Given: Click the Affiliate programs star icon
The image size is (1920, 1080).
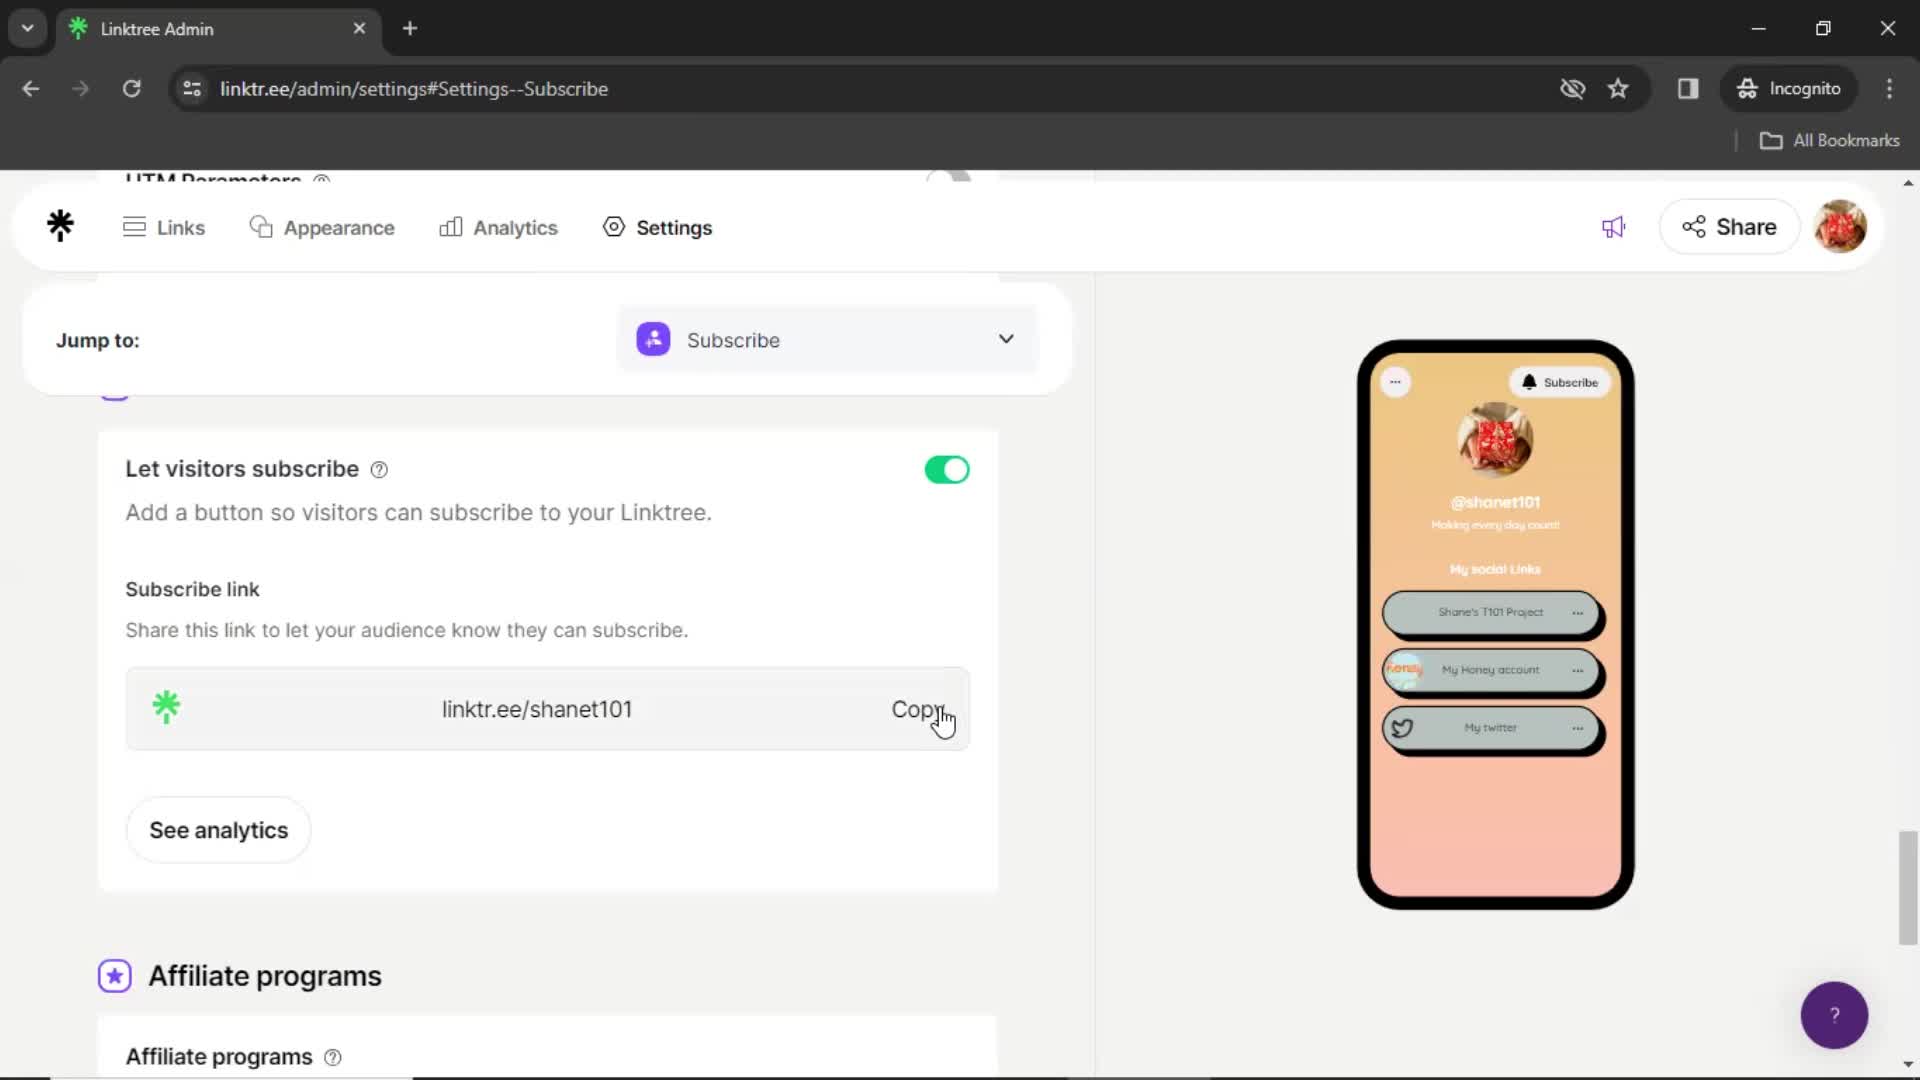Looking at the screenshot, I should [115, 976].
